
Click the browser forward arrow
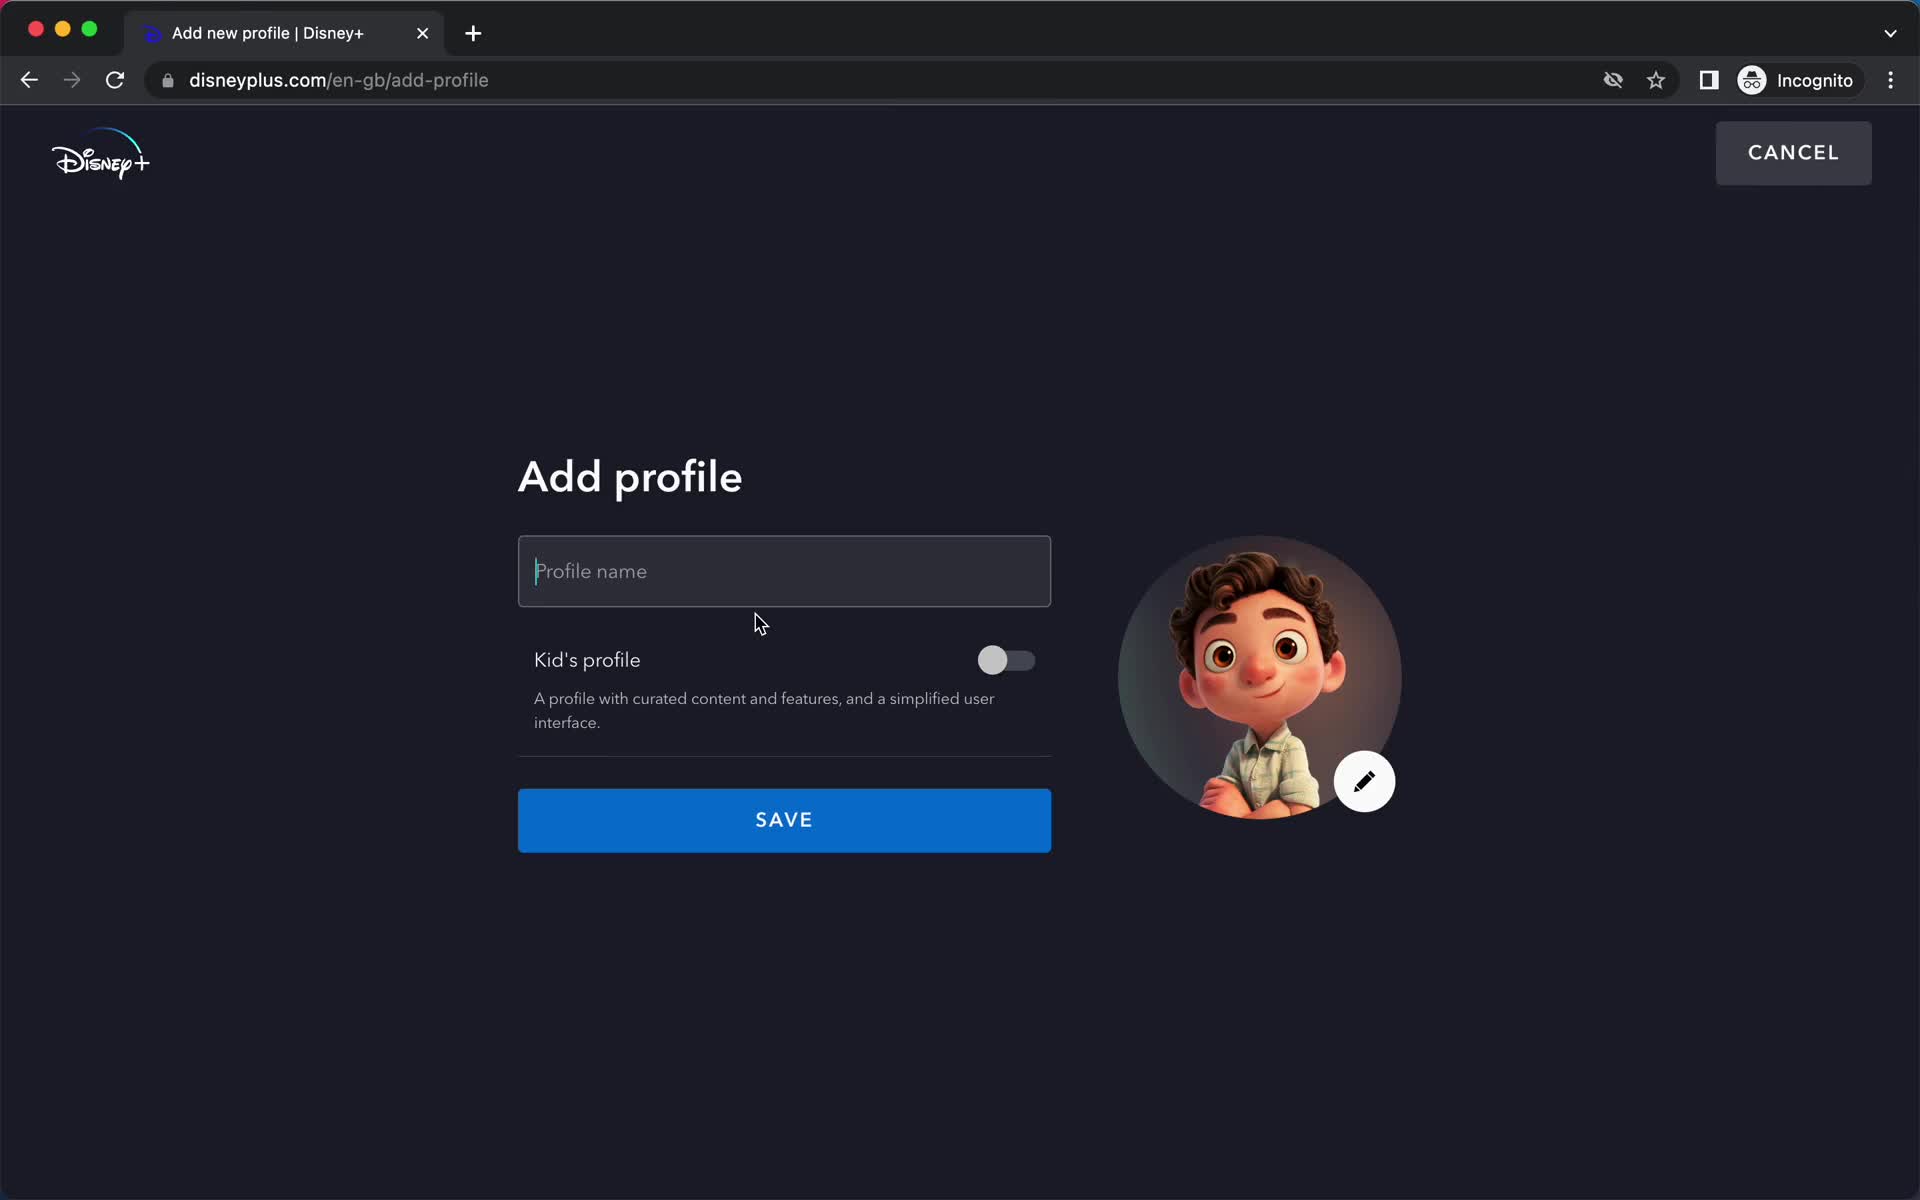[72, 80]
